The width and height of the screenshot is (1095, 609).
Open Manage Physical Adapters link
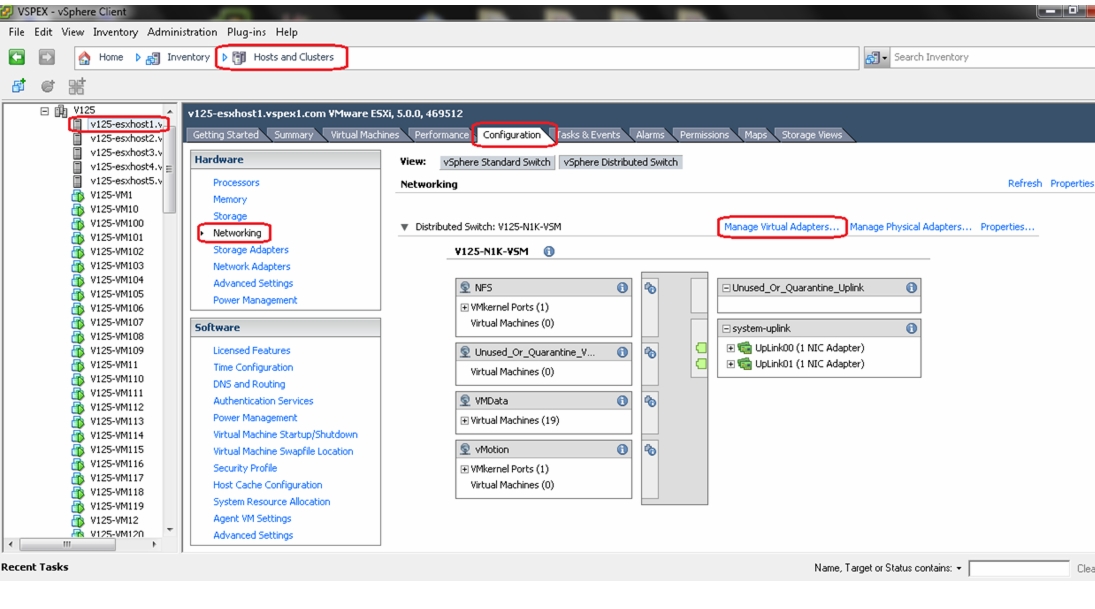[x=911, y=227]
